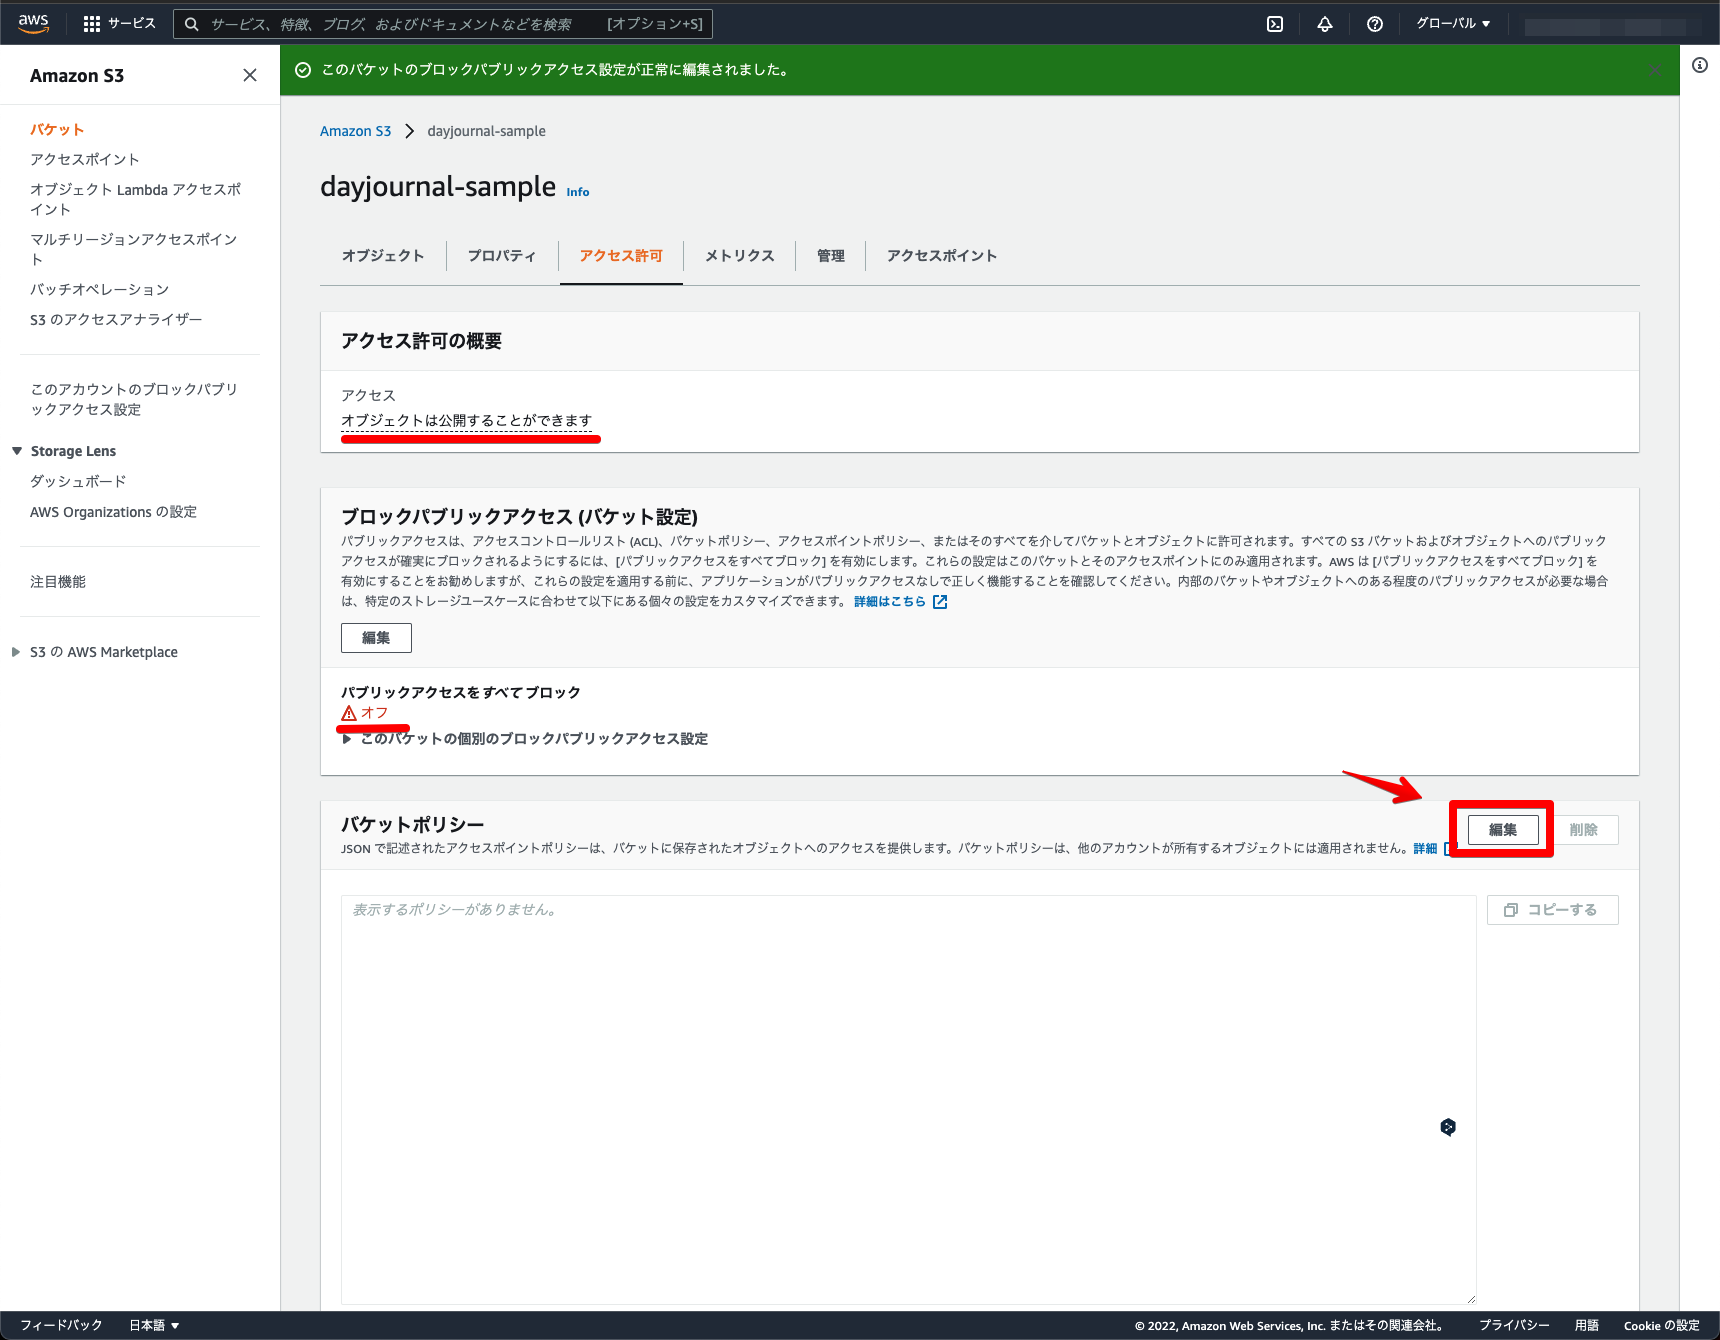This screenshot has height=1340, width=1720.
Task: Open the Amazon S3 breadcrumb link
Action: (355, 131)
